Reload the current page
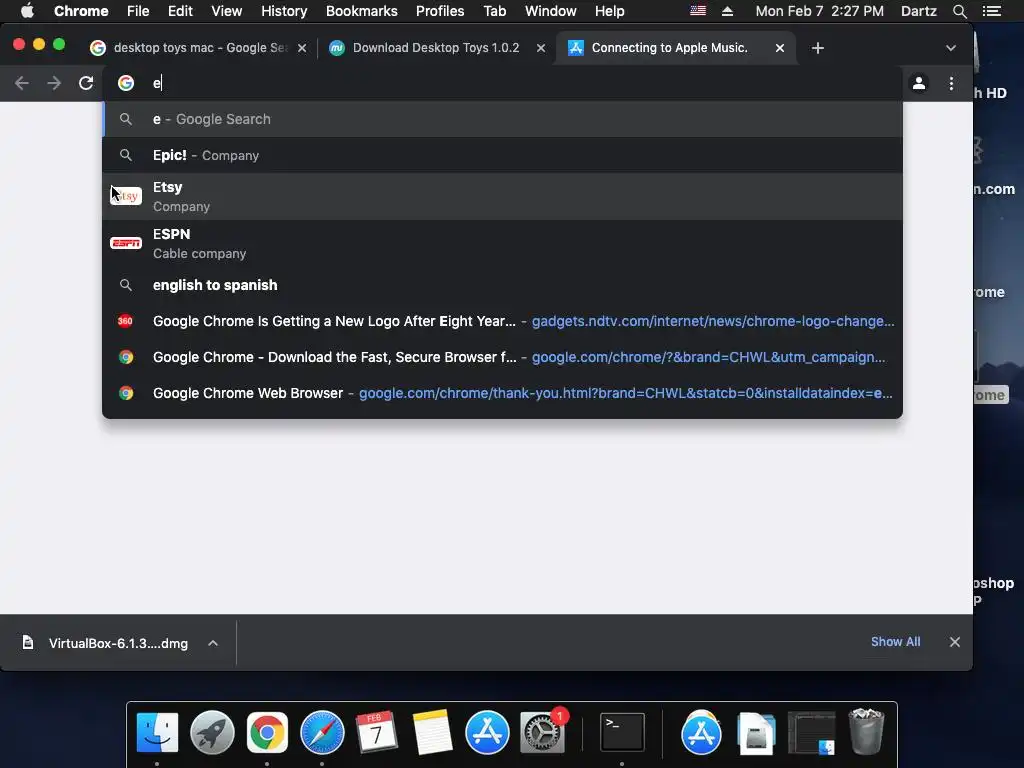The width and height of the screenshot is (1024, 768). [86, 83]
